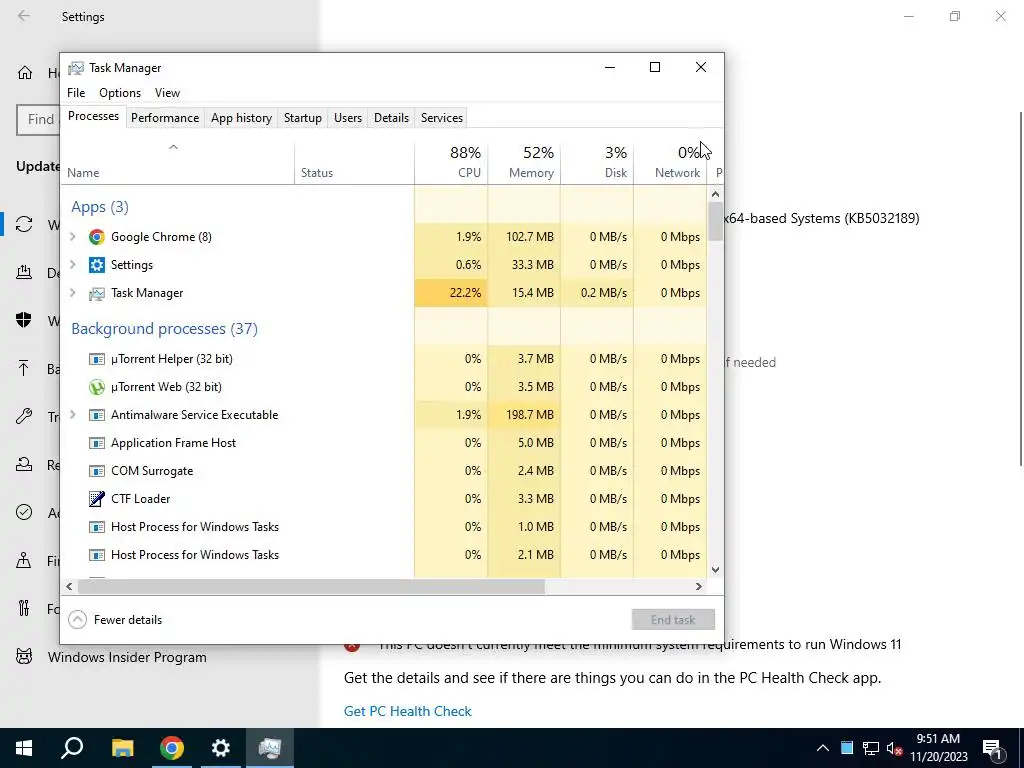1024x768 pixels.
Task: Switch to the Performance tab
Action: [165, 118]
